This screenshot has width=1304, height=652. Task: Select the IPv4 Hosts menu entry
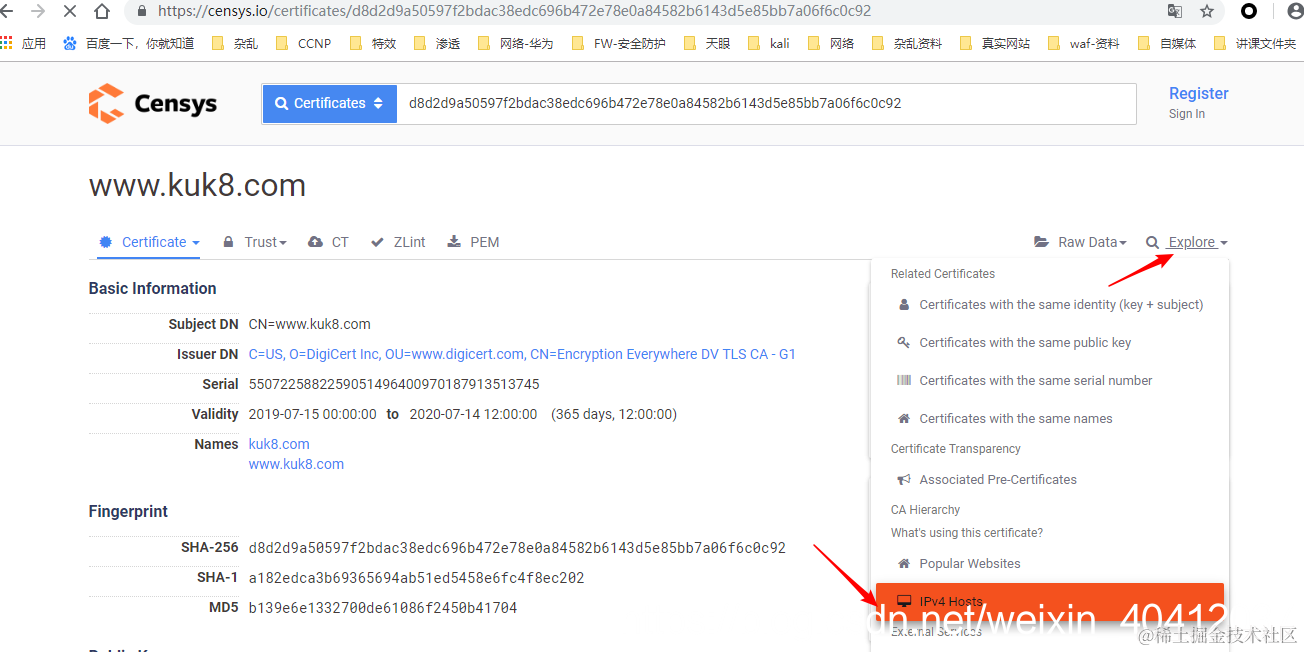click(1049, 601)
